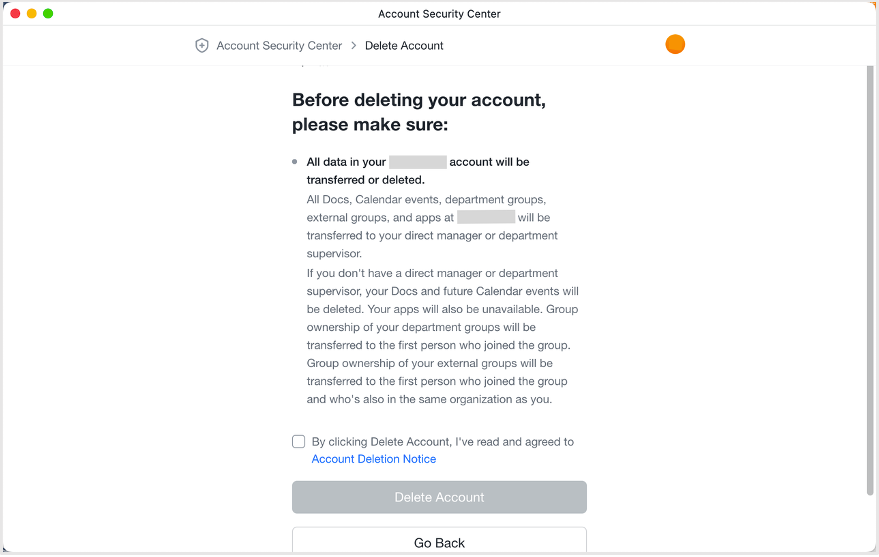
Task: Click the Go Back button
Action: (439, 541)
